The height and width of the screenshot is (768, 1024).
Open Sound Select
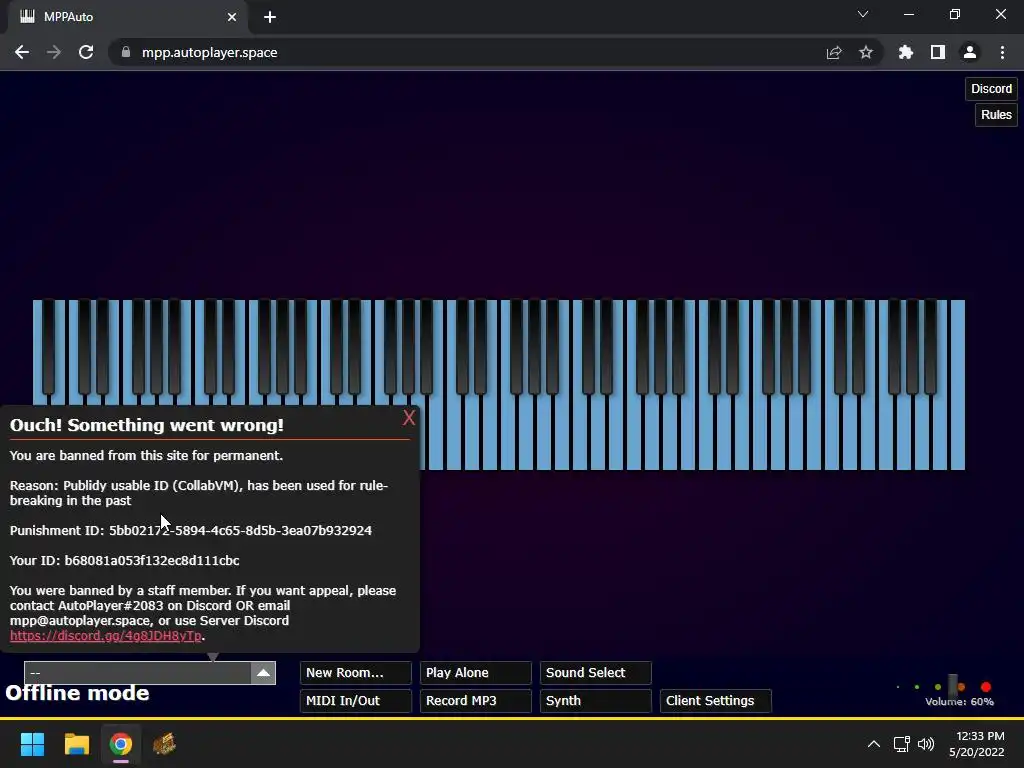coord(596,673)
